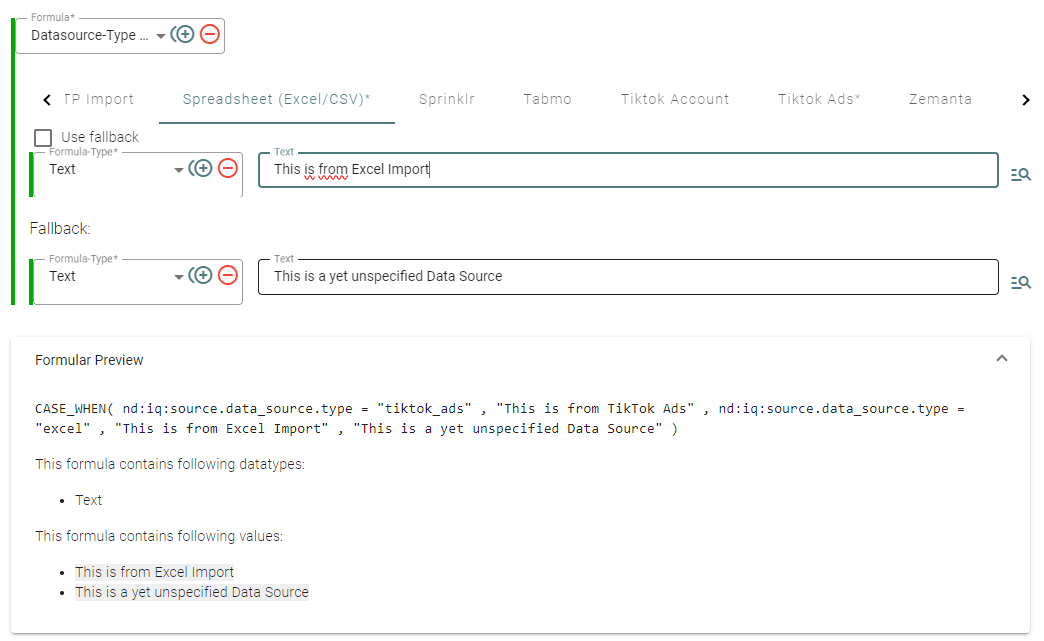This screenshot has width=1044, height=641.
Task: Open value search for the Fallback text
Action: pos(1021,282)
